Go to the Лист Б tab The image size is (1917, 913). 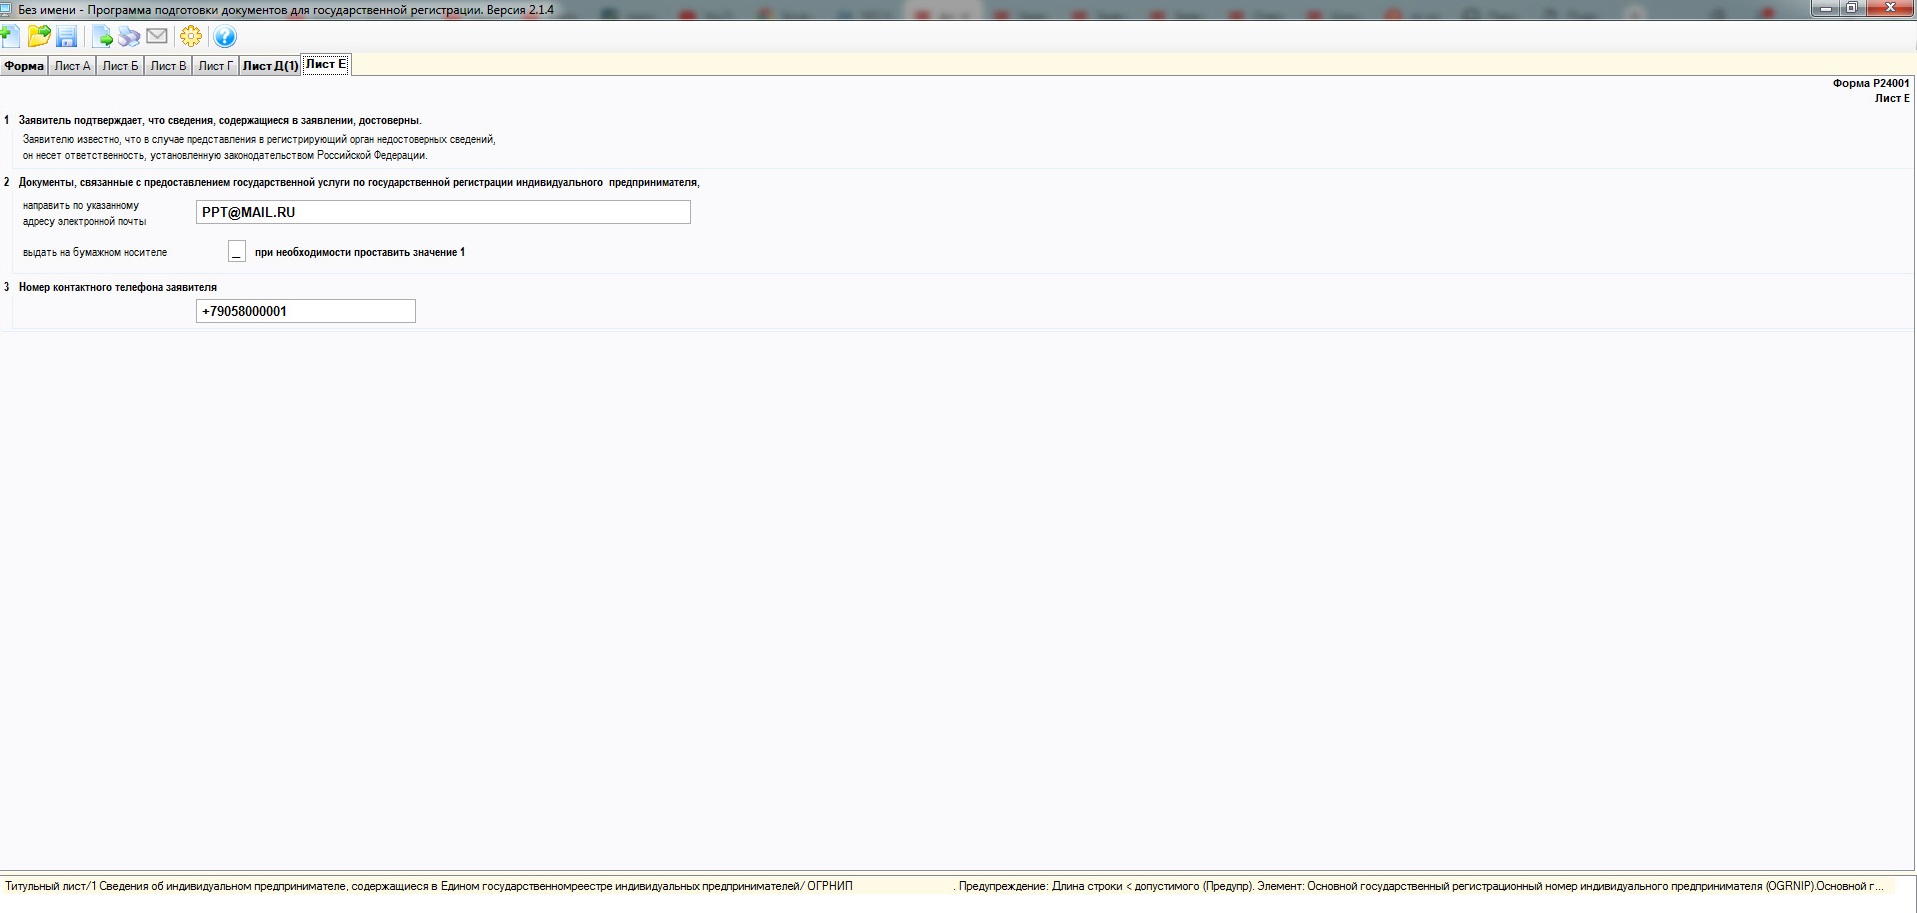coord(120,66)
